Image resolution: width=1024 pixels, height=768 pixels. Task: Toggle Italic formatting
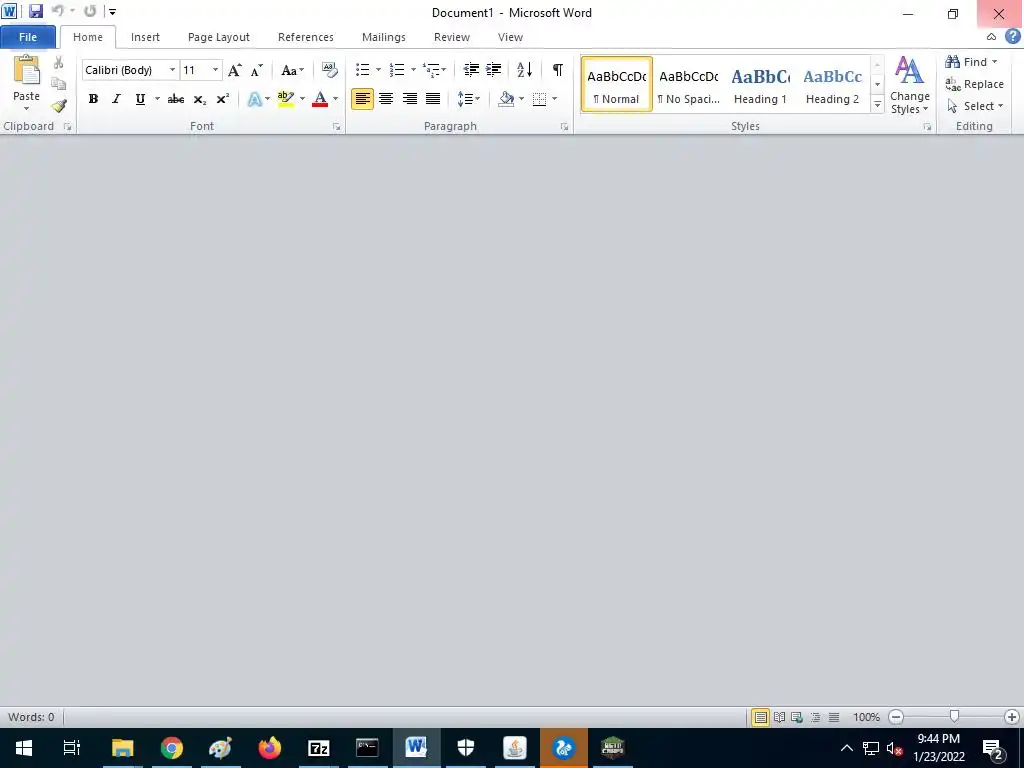click(116, 99)
